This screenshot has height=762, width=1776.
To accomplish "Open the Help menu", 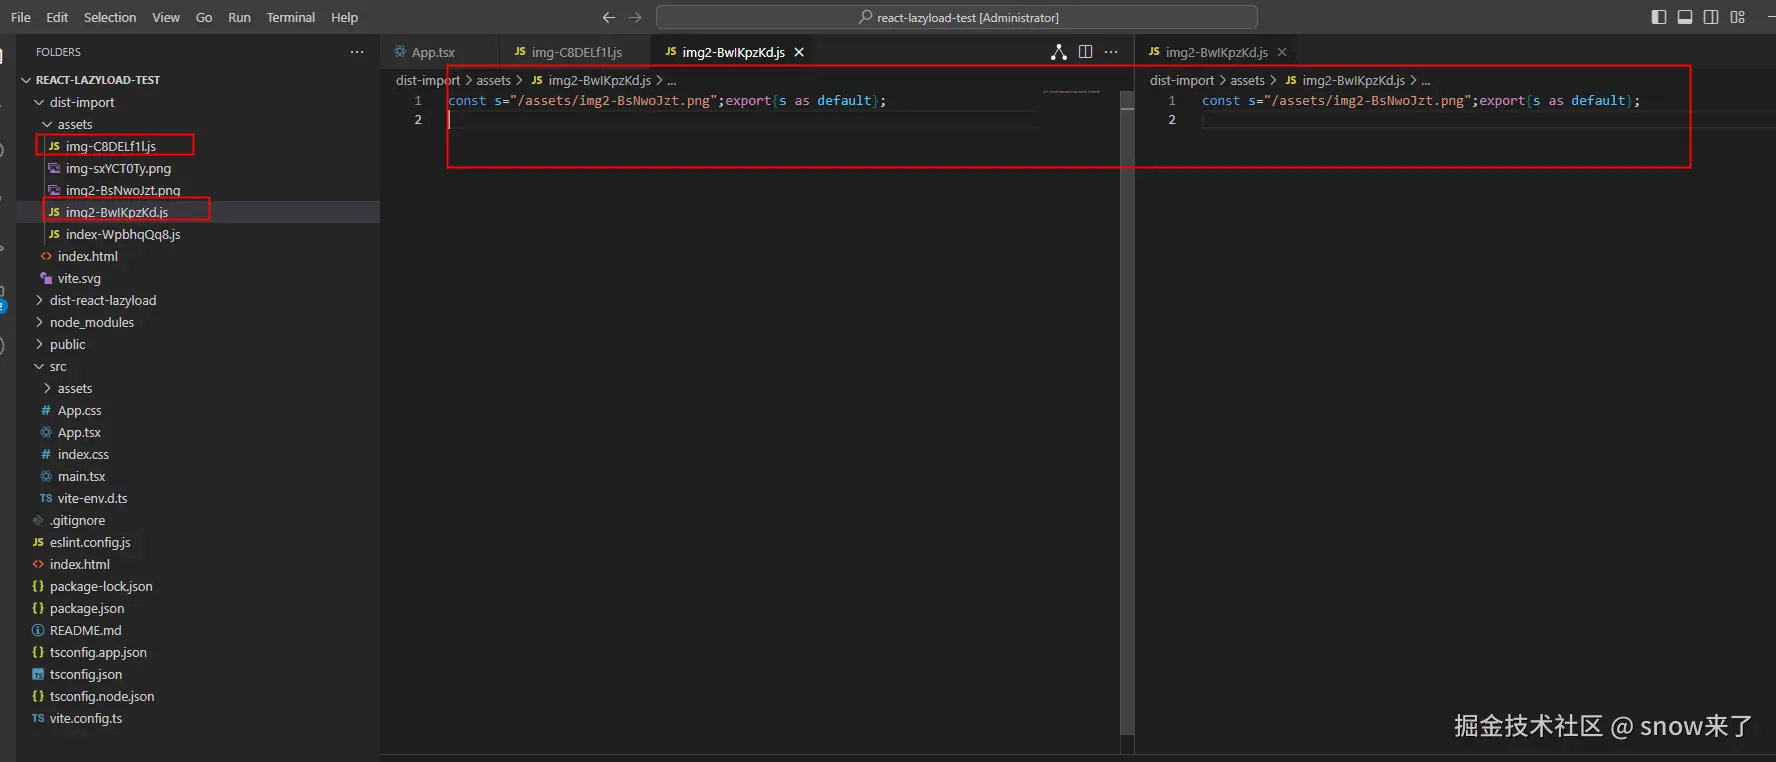I will coord(345,17).
